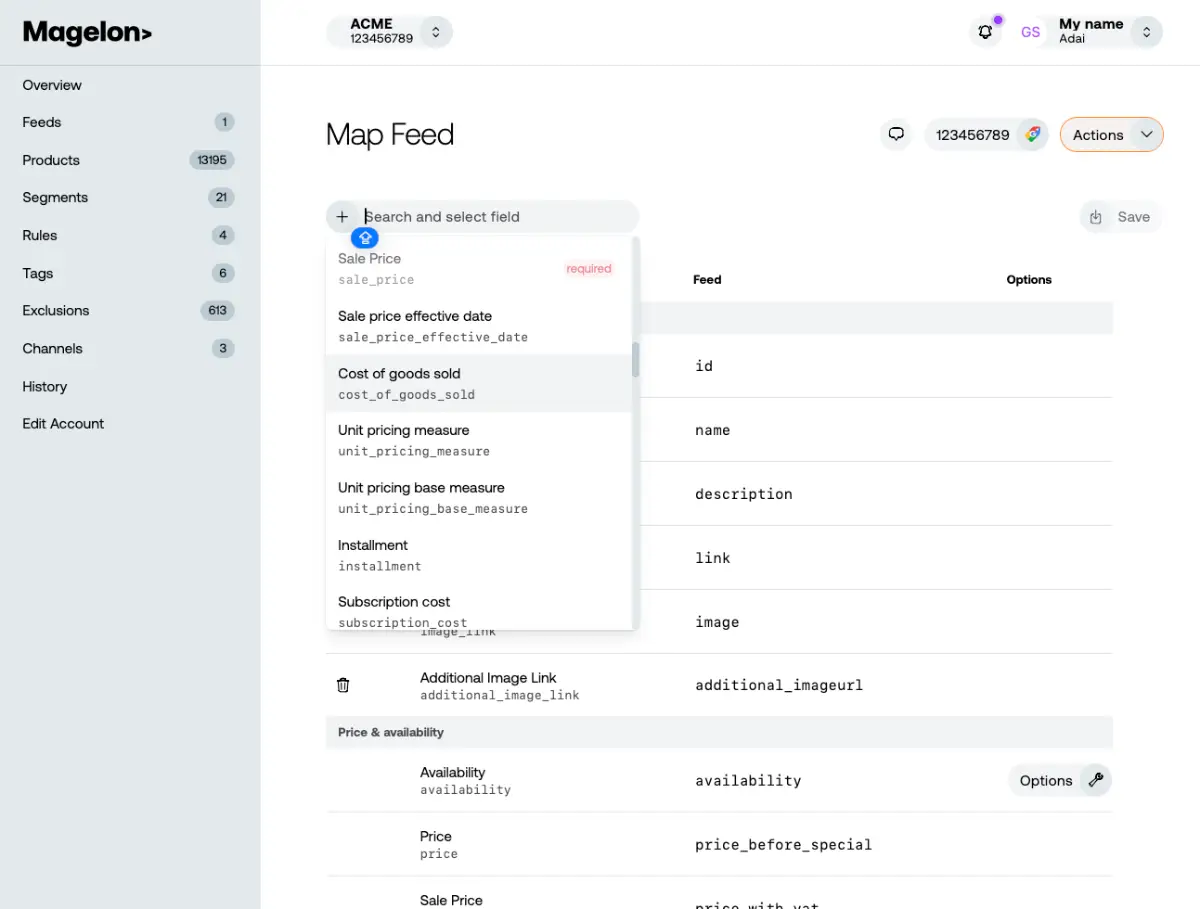
Task: Focus the Search and select field input
Action: point(495,217)
